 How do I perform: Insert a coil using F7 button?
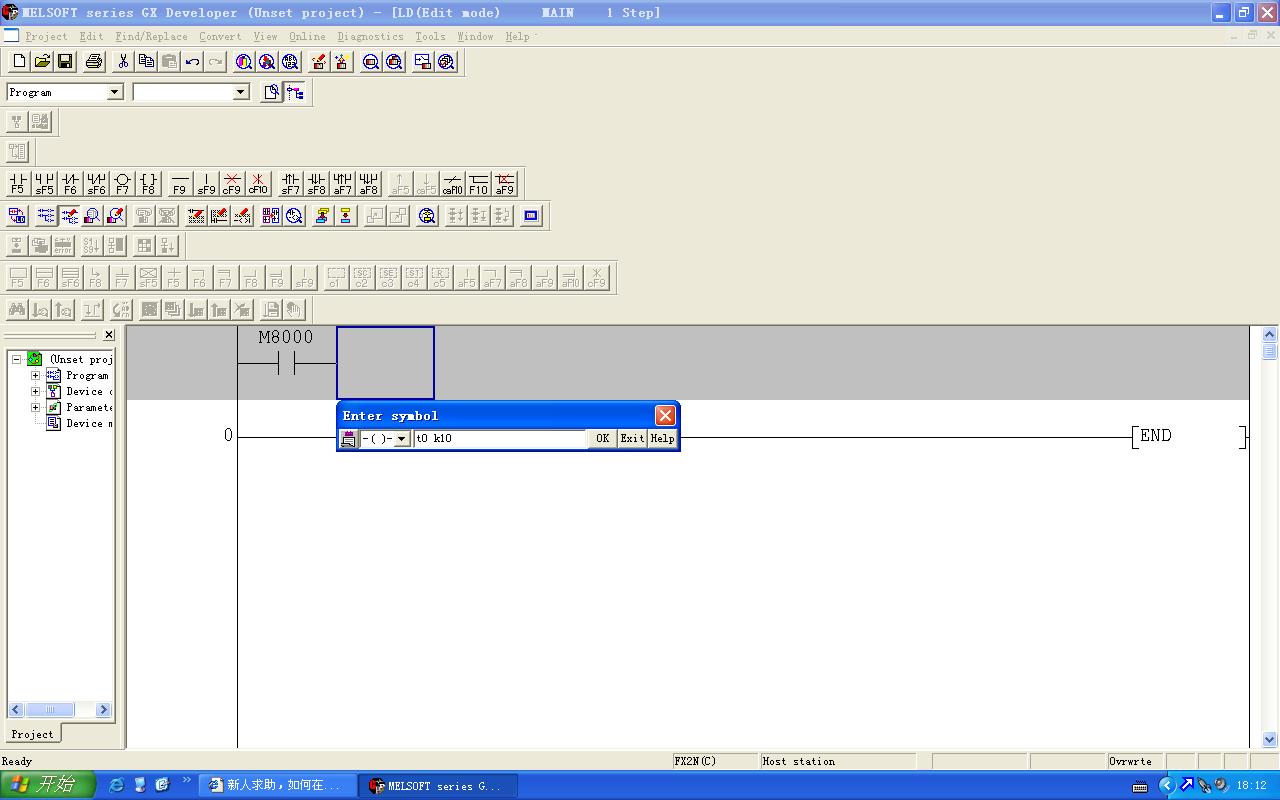(122, 183)
